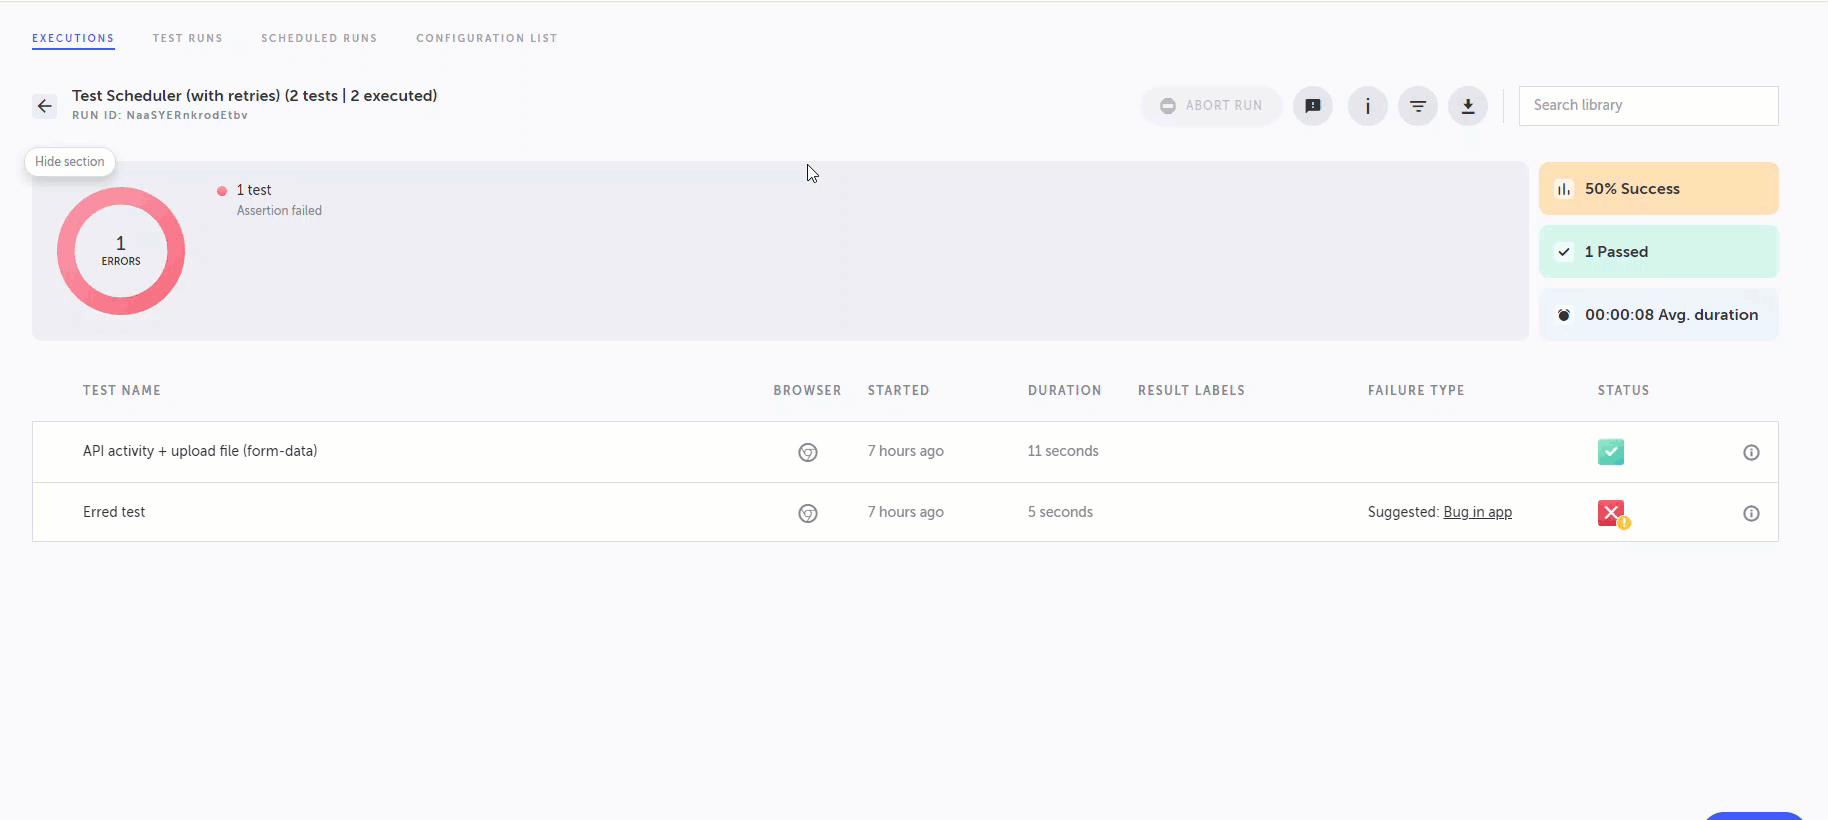Click the Test Name column header
Viewport: 1828px width, 820px height.
pyautogui.click(x=122, y=391)
